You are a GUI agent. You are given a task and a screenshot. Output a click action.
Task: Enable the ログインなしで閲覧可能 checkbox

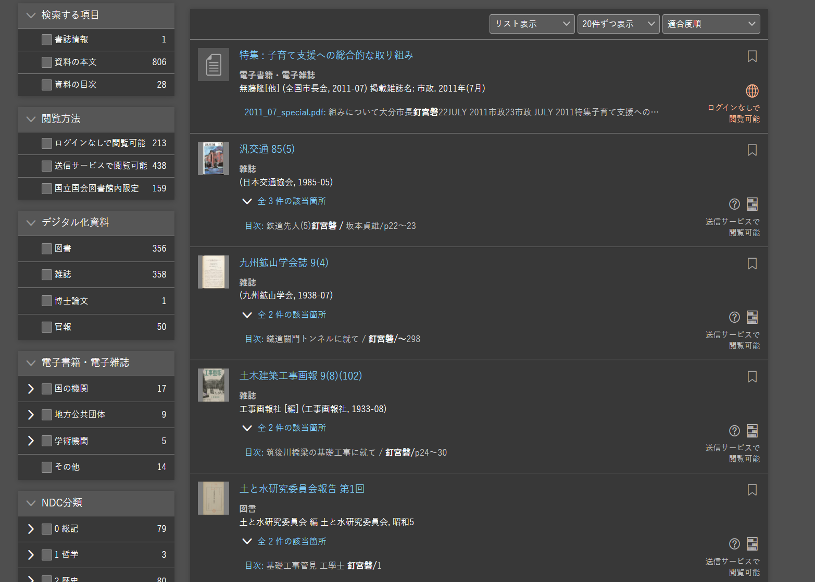click(x=47, y=143)
